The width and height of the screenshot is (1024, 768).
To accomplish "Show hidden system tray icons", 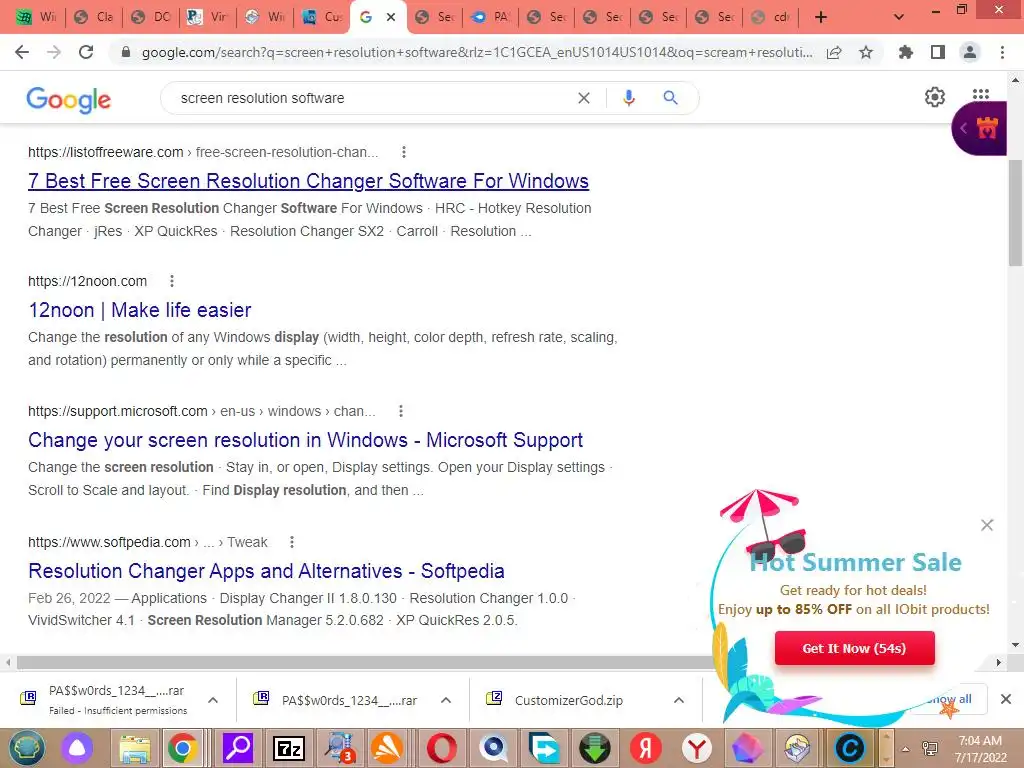I will [905, 749].
